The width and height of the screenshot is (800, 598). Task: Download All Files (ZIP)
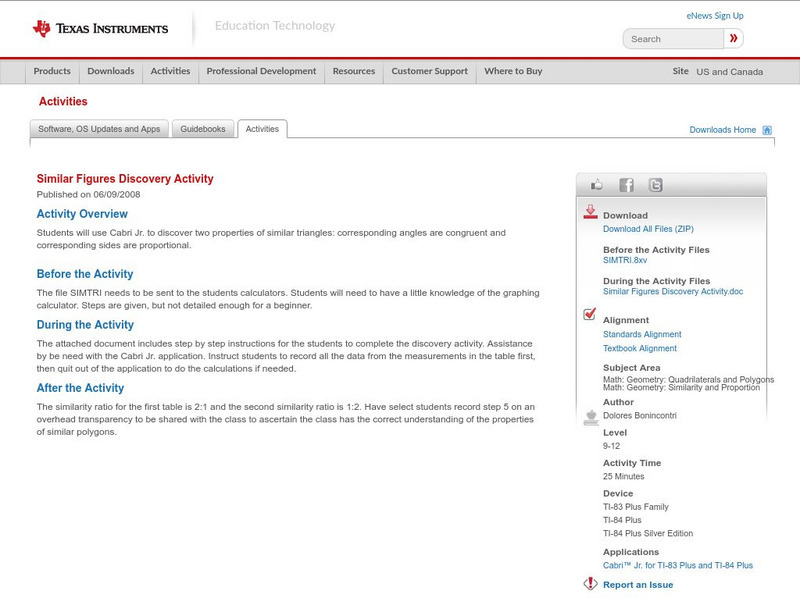click(x=648, y=229)
